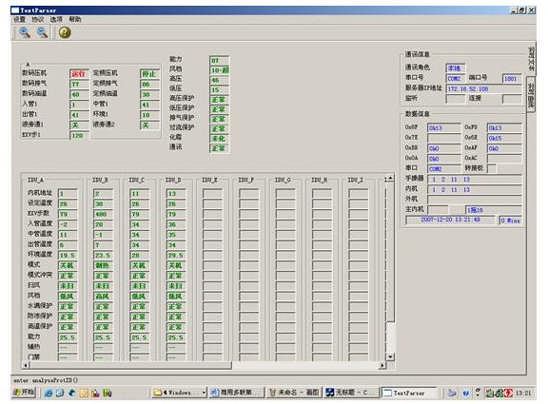Click the up arrow of the IDU vertical scrollbar
548x404 pixels.
click(x=390, y=178)
